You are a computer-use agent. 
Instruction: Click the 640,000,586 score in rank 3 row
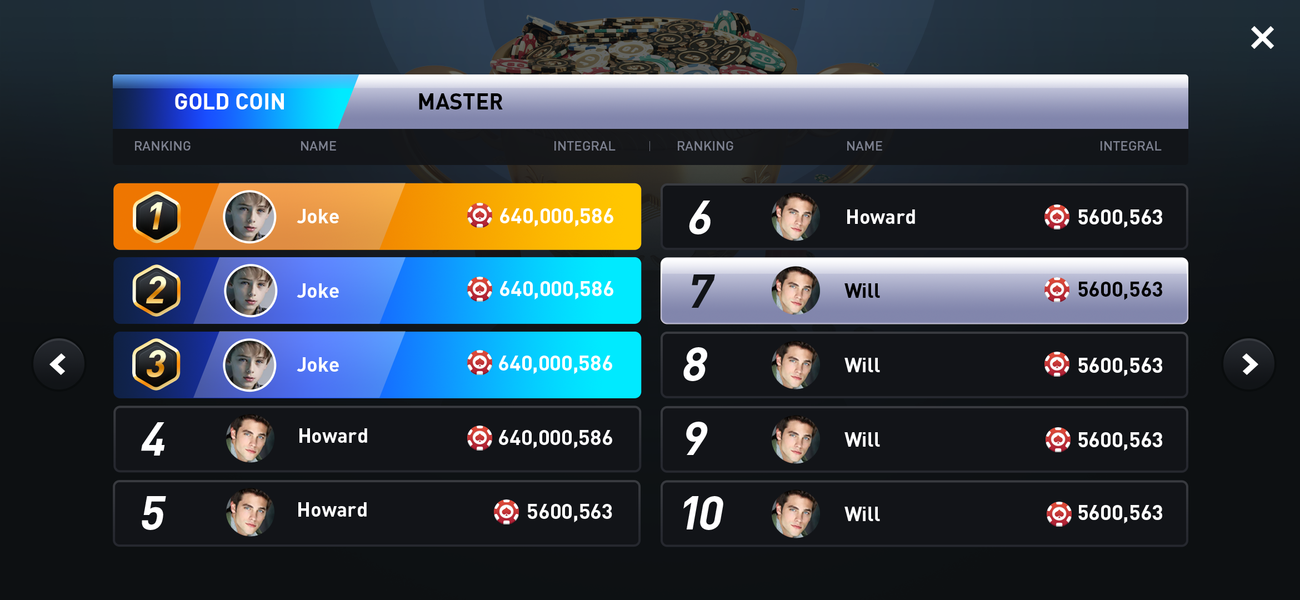tap(556, 364)
